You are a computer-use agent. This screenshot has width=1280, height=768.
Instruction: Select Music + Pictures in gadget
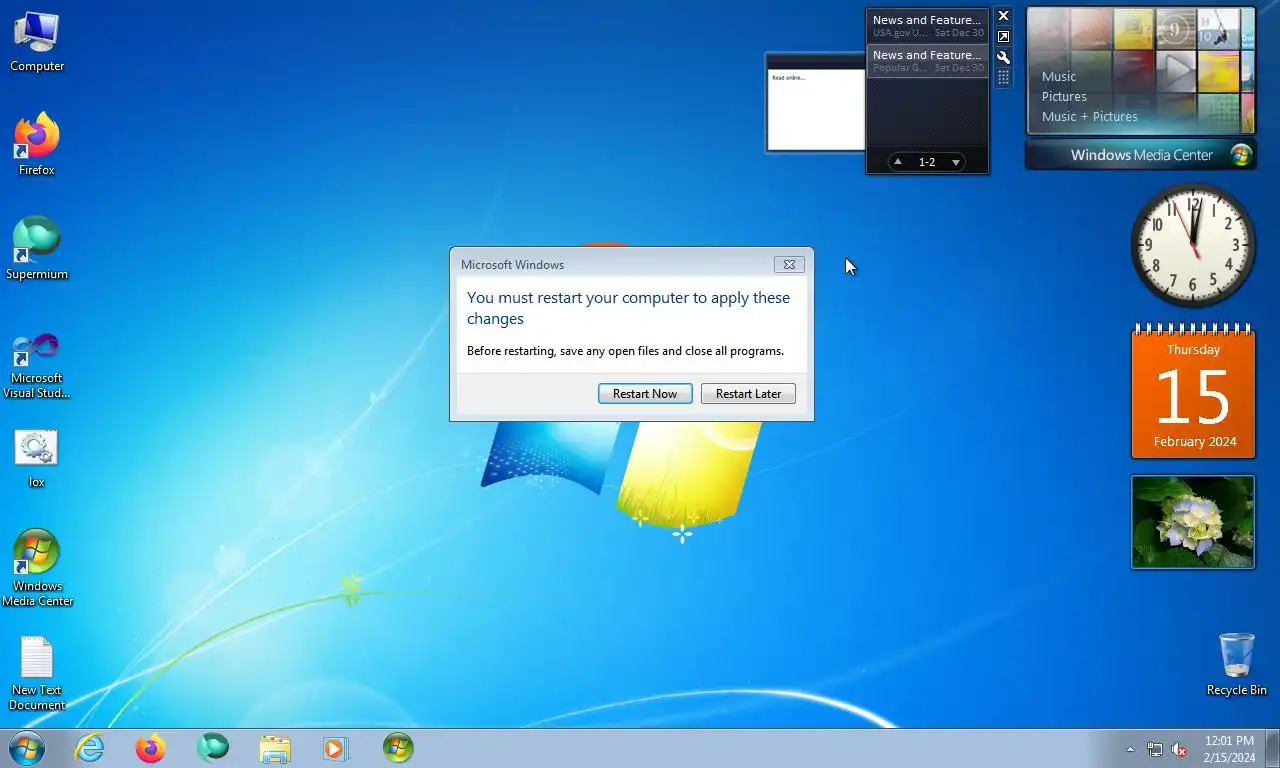click(x=1090, y=117)
